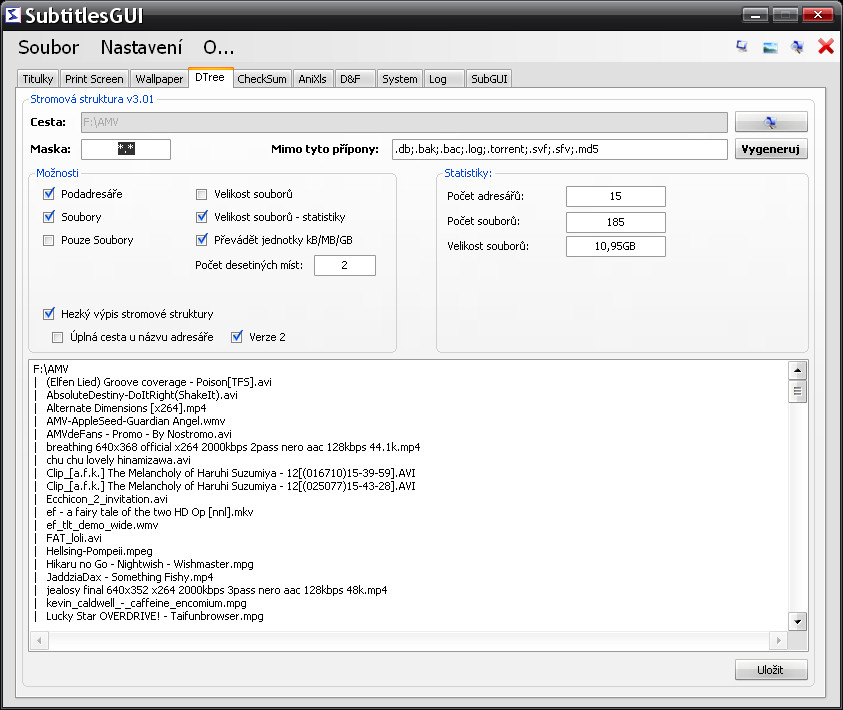Viewport: 843px width, 710px height.
Task: Click the red X icon in toolbar
Action: pos(826,47)
